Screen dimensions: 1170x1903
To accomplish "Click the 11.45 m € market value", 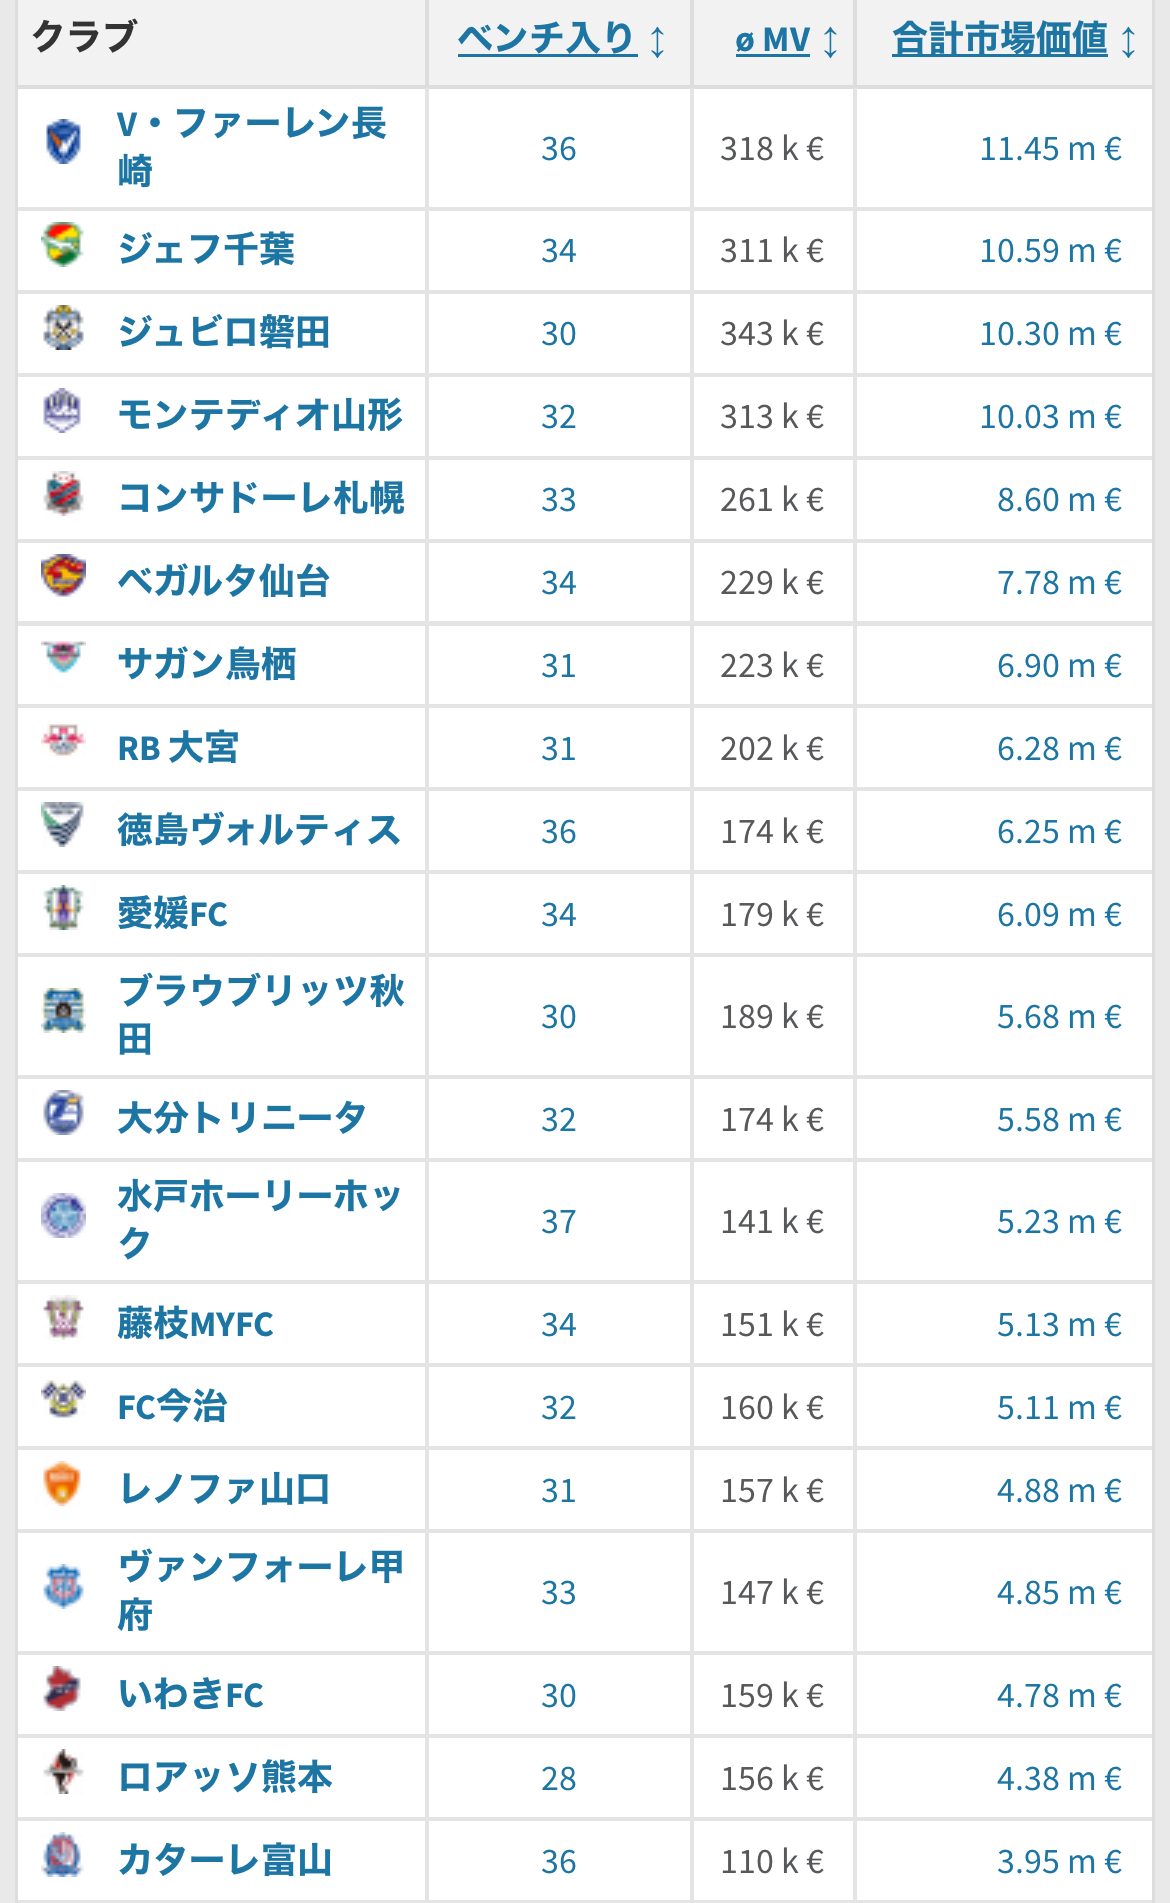I will tap(1050, 149).
